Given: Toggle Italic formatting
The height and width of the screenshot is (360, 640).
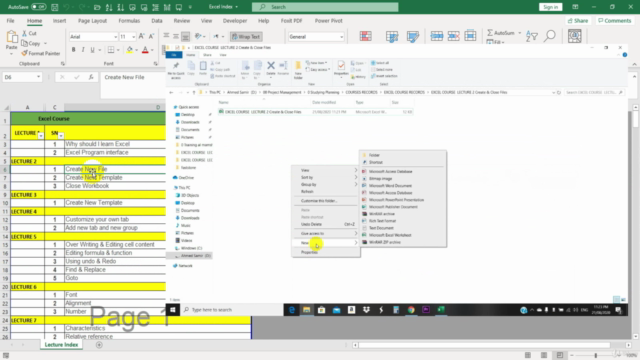Looking at the screenshot, I should [83, 50].
